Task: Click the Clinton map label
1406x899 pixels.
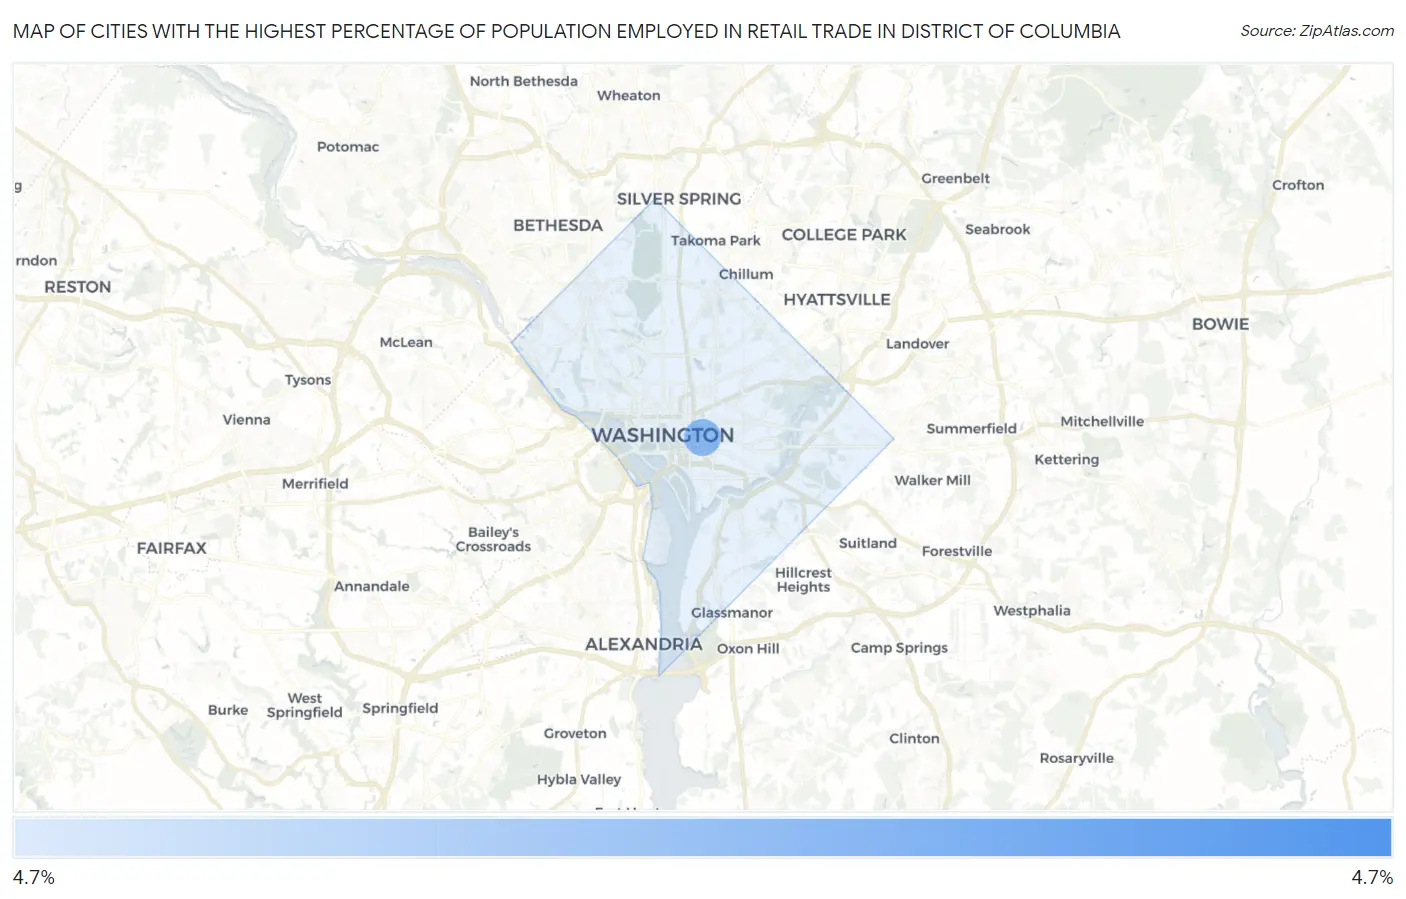Action: click(x=915, y=739)
